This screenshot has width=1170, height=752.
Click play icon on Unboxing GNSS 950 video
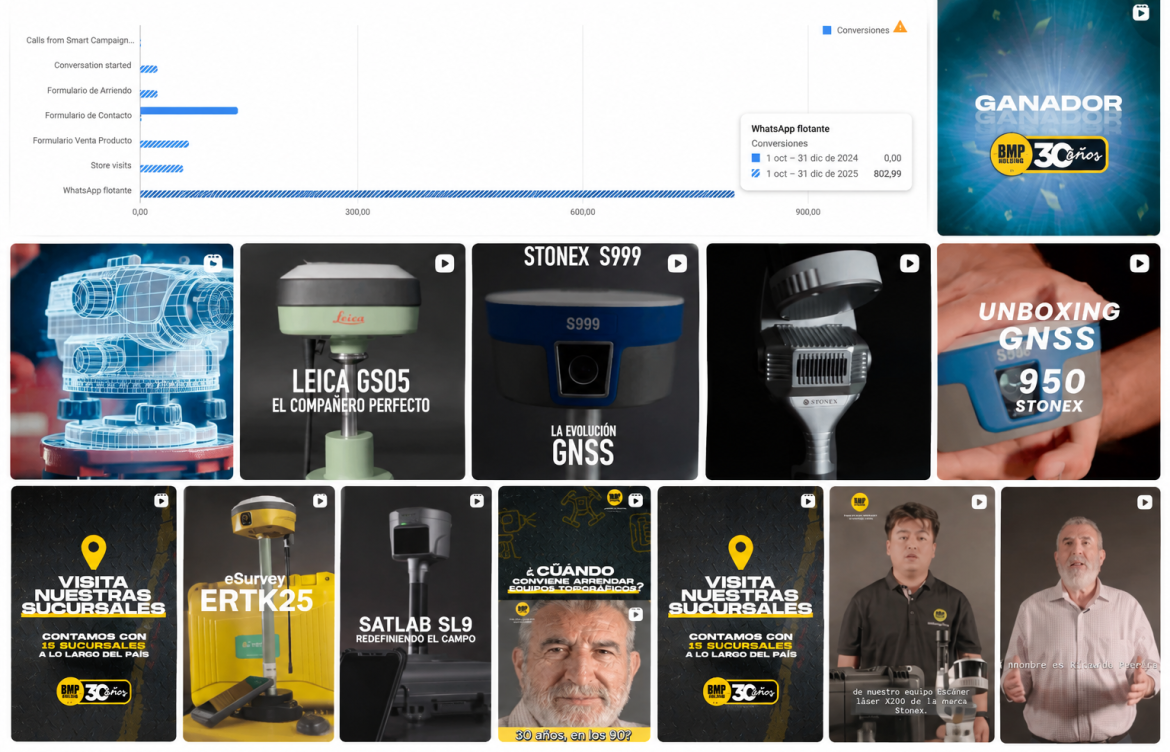[x=1139, y=263]
